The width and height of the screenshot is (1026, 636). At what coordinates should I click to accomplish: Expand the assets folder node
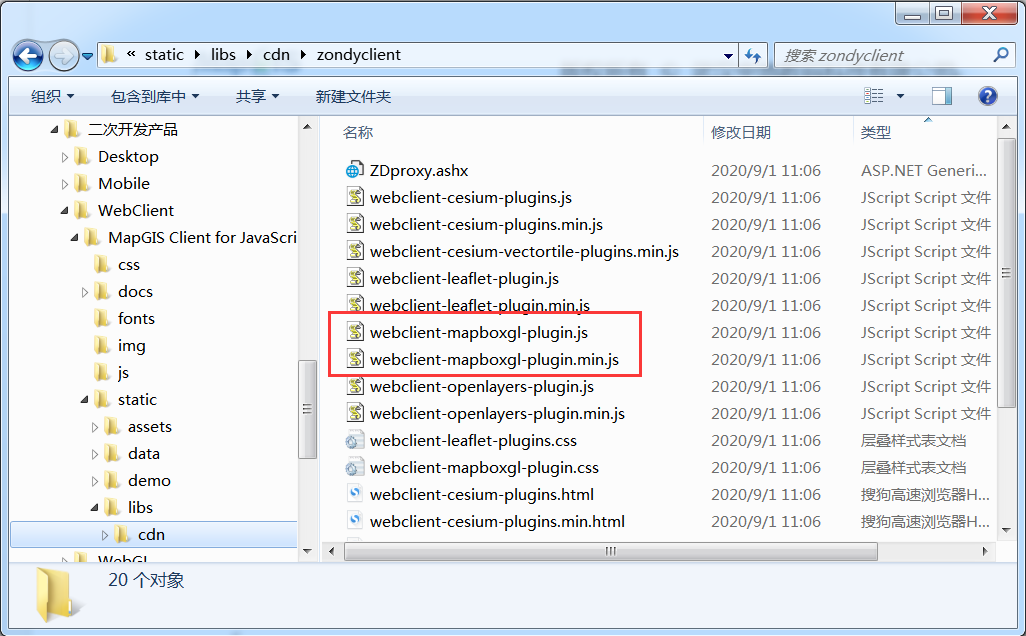click(x=95, y=427)
